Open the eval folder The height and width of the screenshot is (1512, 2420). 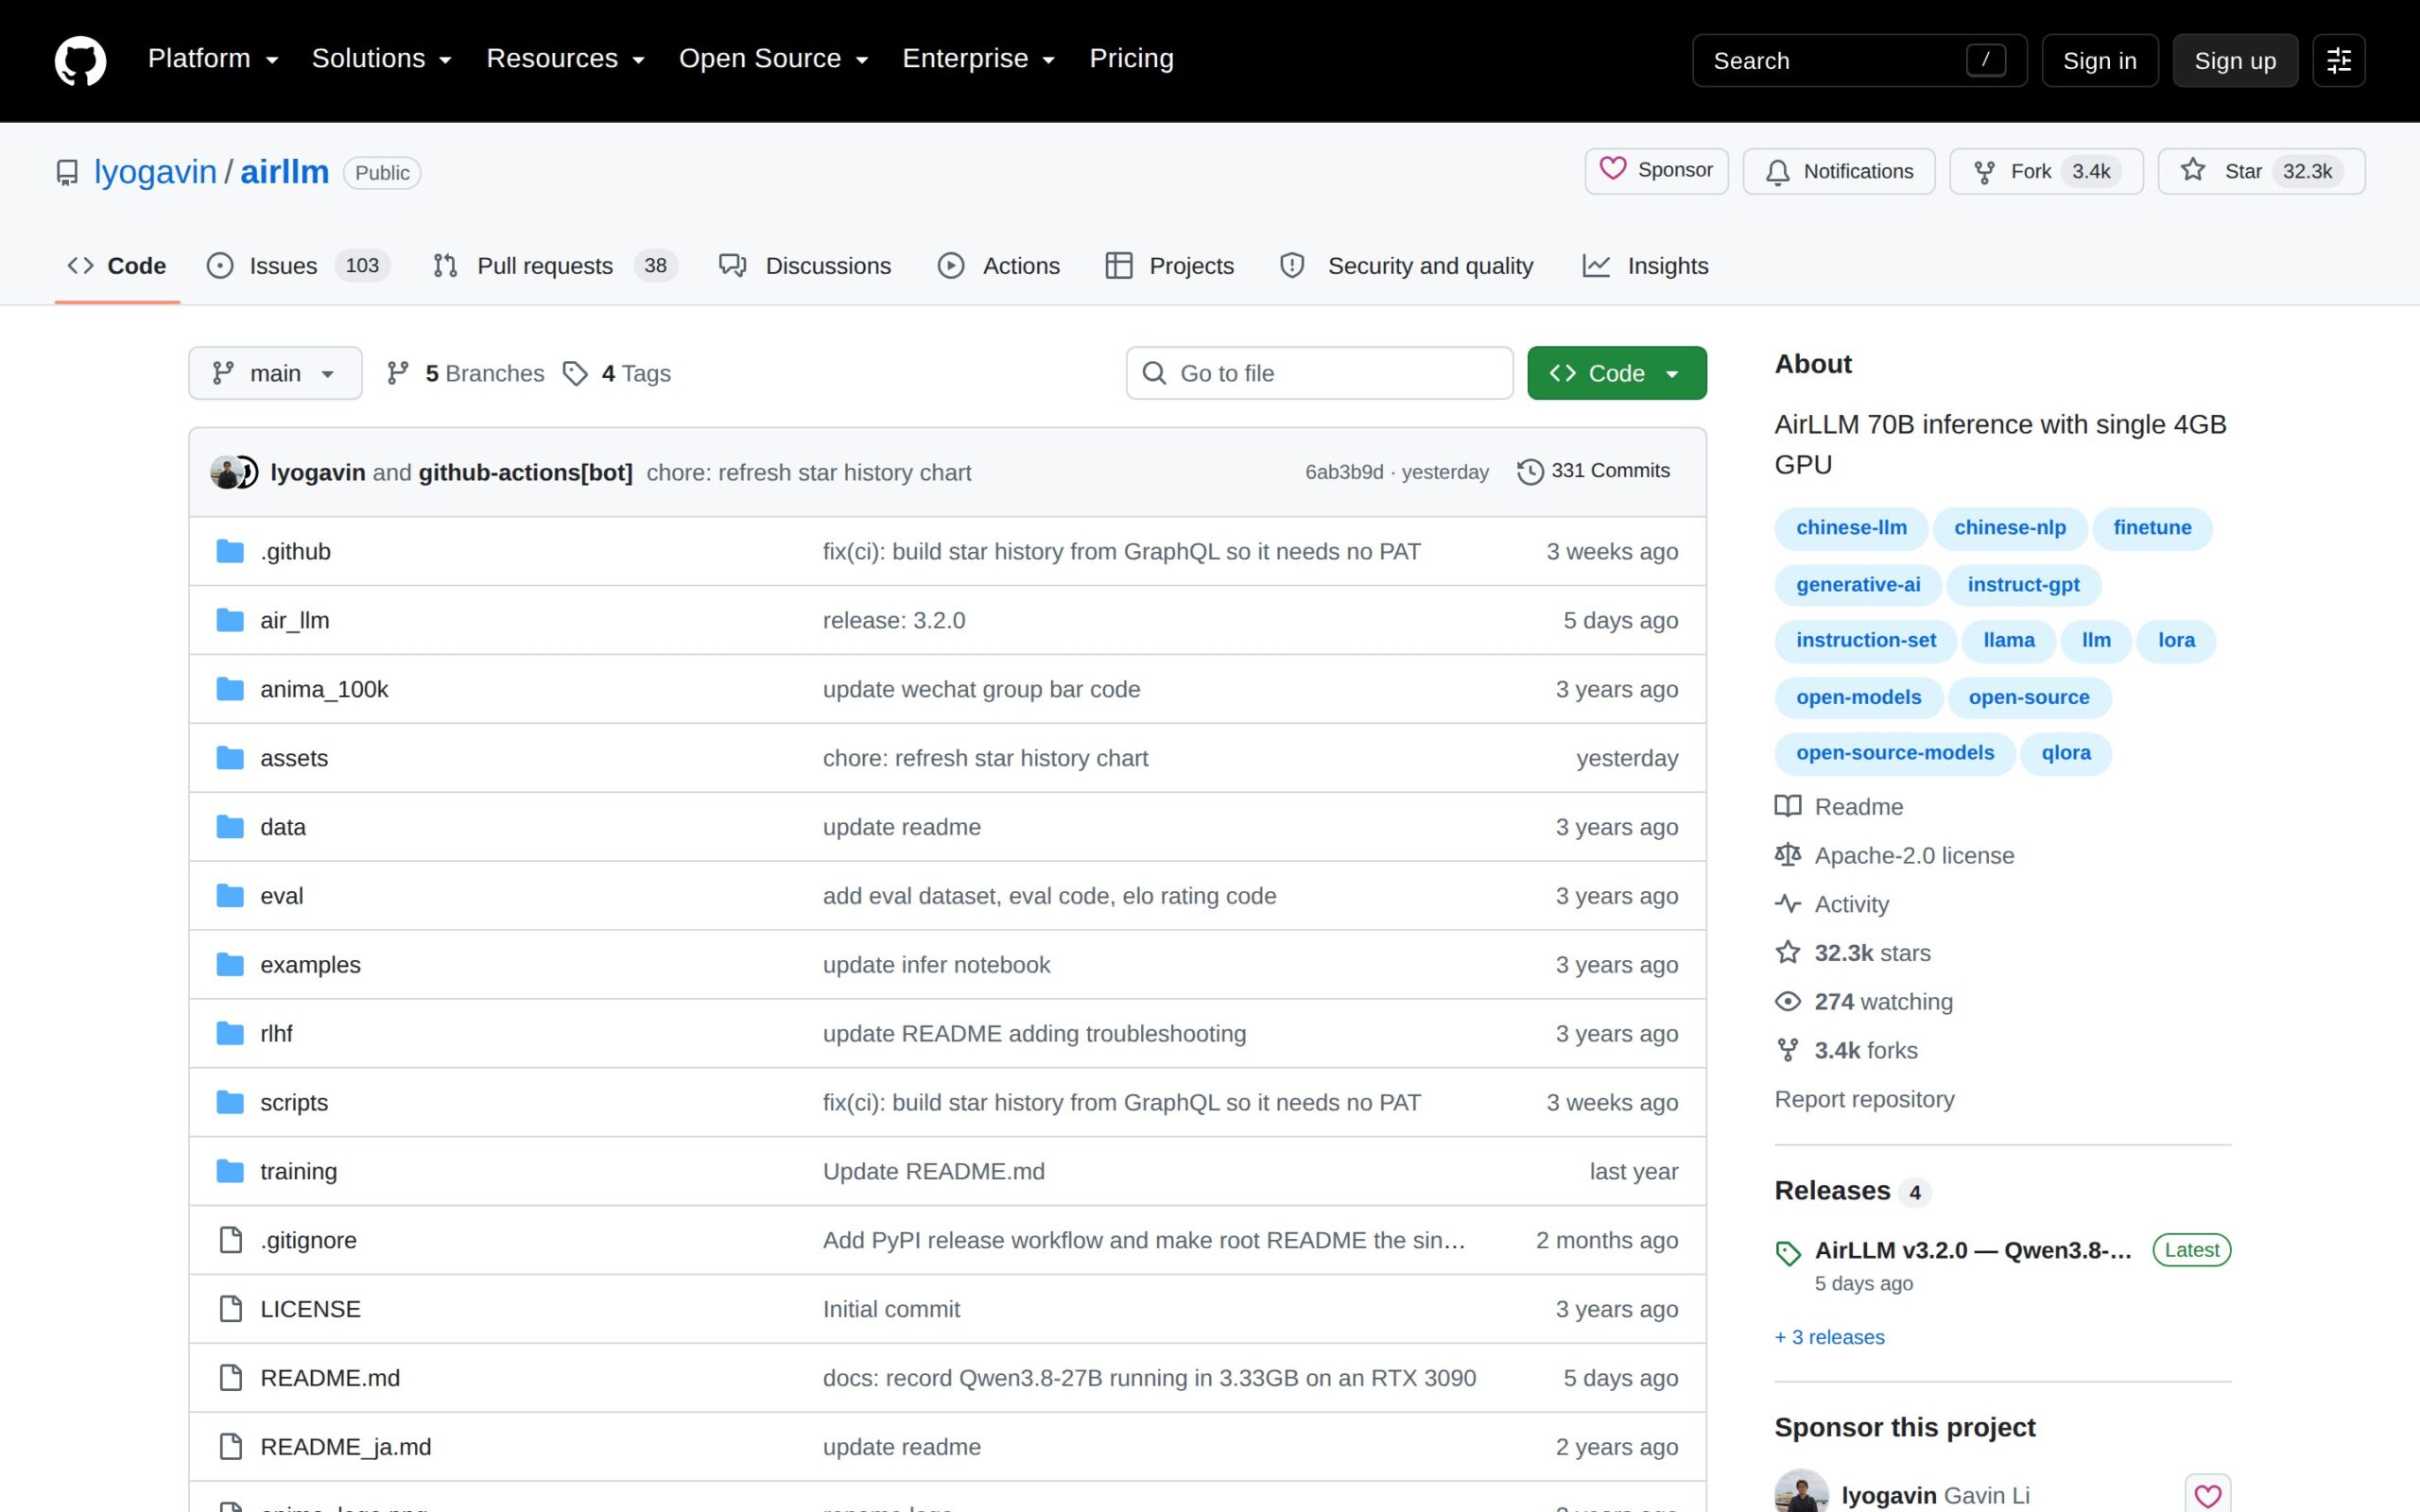tap(281, 896)
